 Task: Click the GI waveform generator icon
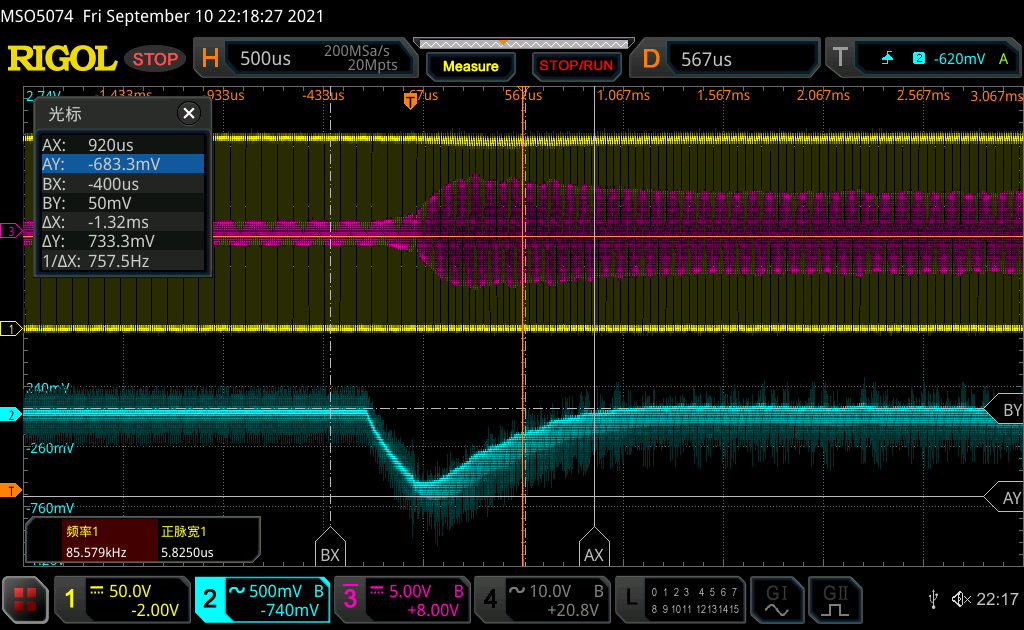(777, 599)
